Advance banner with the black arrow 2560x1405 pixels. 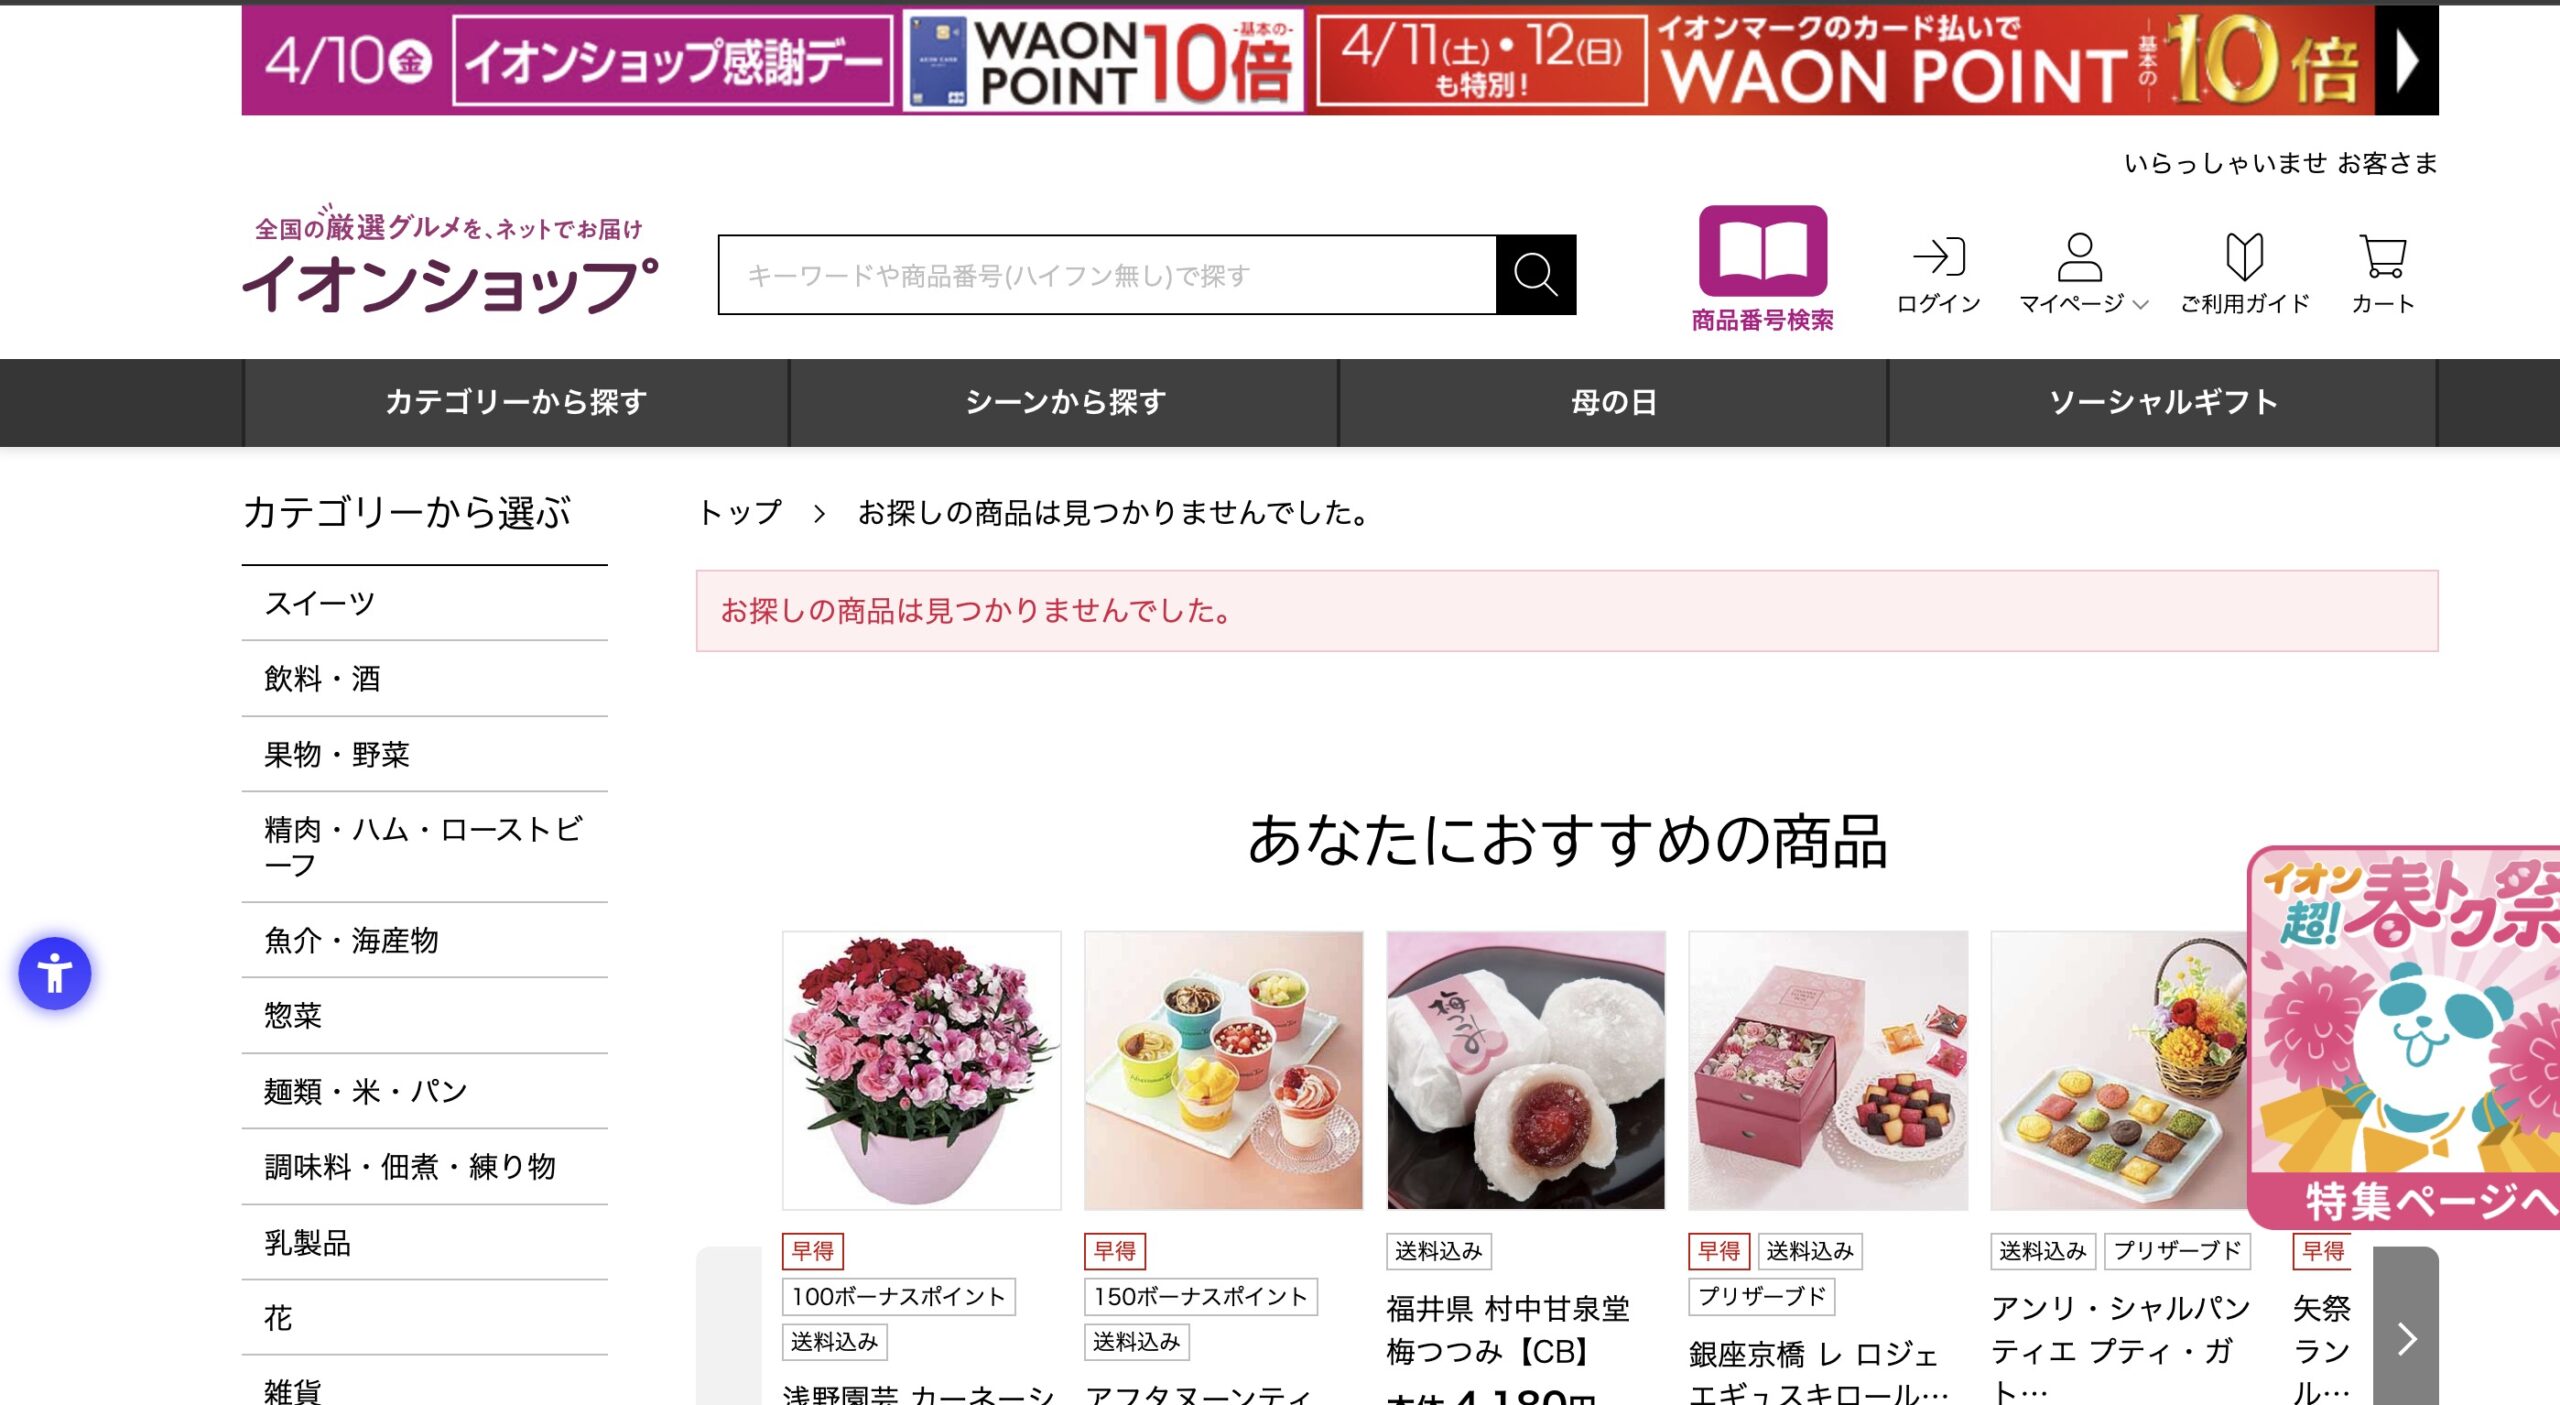[2406, 61]
